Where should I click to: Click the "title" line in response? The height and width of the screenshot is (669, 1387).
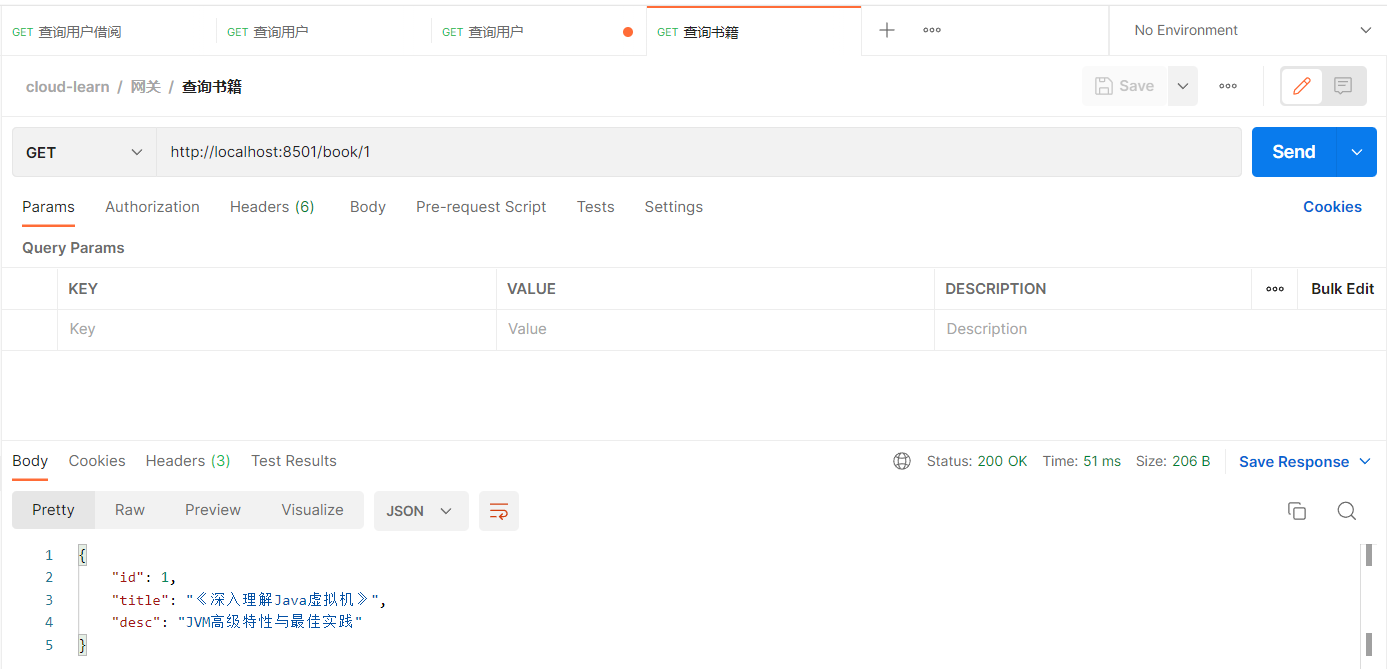(248, 600)
